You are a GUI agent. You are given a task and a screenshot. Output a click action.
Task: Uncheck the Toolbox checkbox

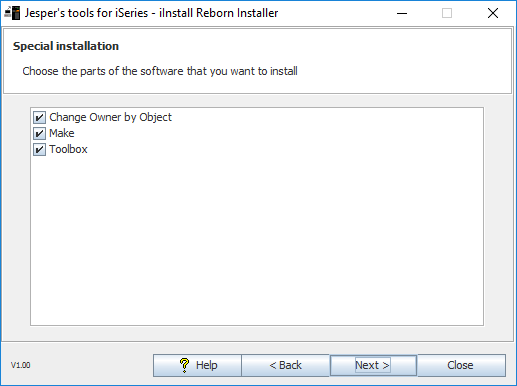(x=39, y=149)
